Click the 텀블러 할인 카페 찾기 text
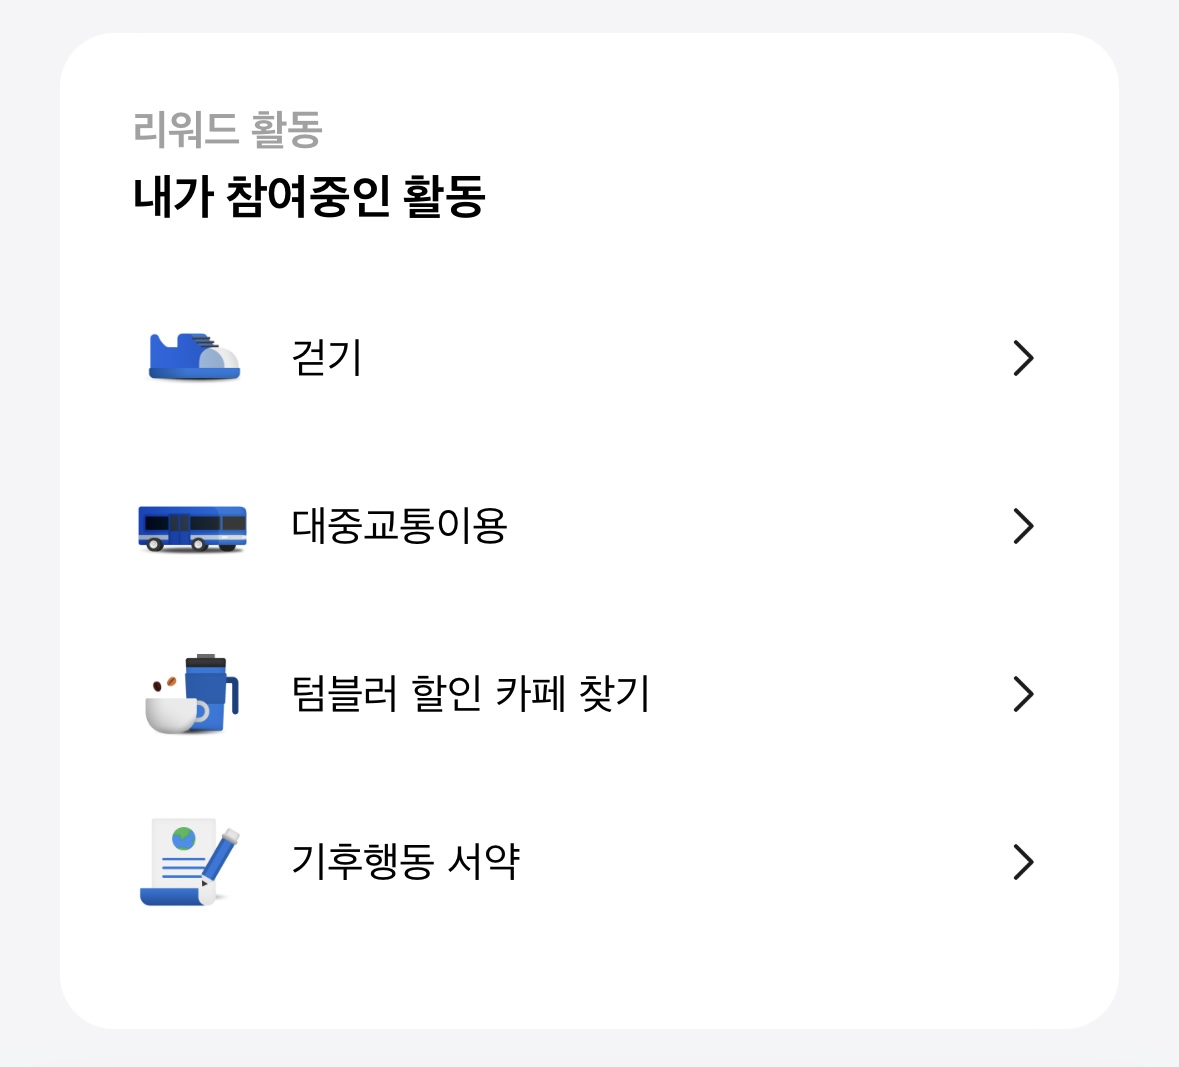Screen dimensions: 1179x1067 471,694
